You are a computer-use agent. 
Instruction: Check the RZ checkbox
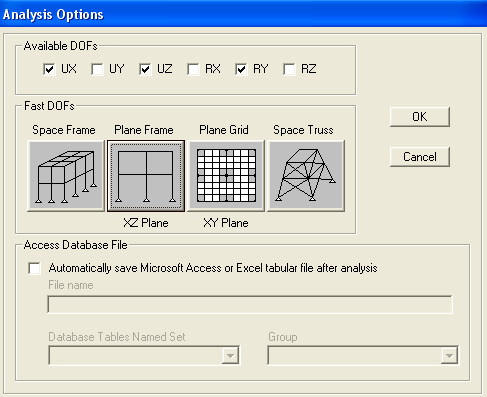click(289, 69)
